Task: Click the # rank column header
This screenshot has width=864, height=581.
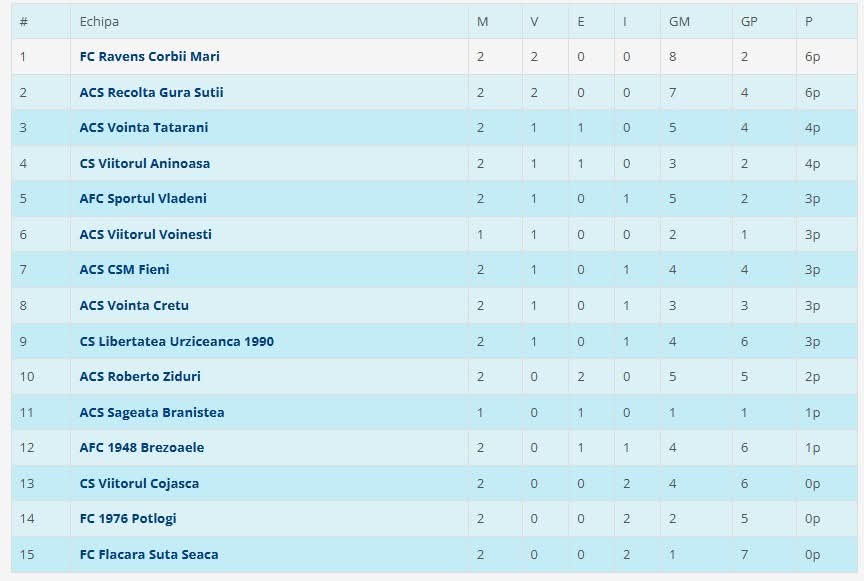Action: click(24, 22)
